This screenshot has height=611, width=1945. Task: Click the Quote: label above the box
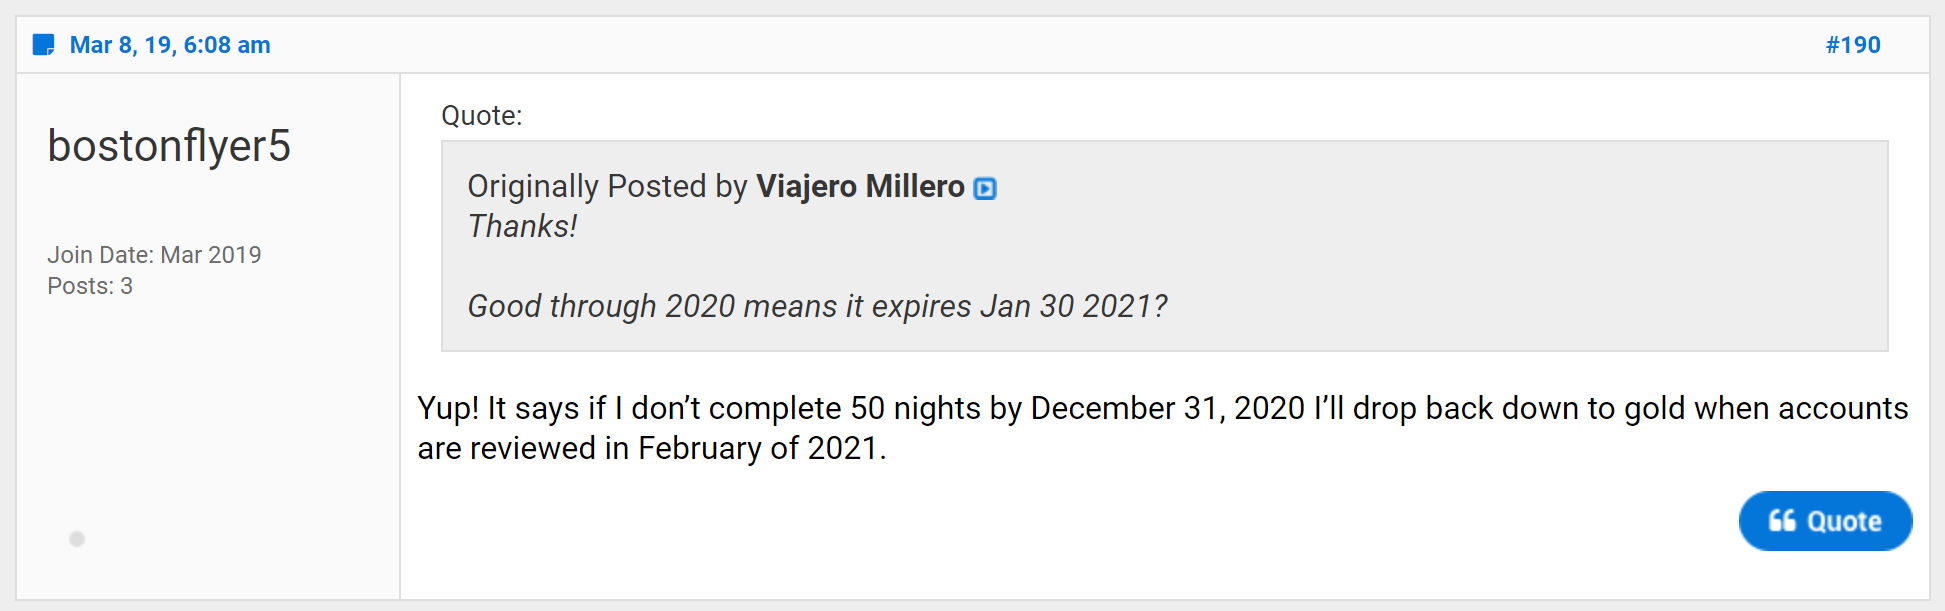click(482, 116)
